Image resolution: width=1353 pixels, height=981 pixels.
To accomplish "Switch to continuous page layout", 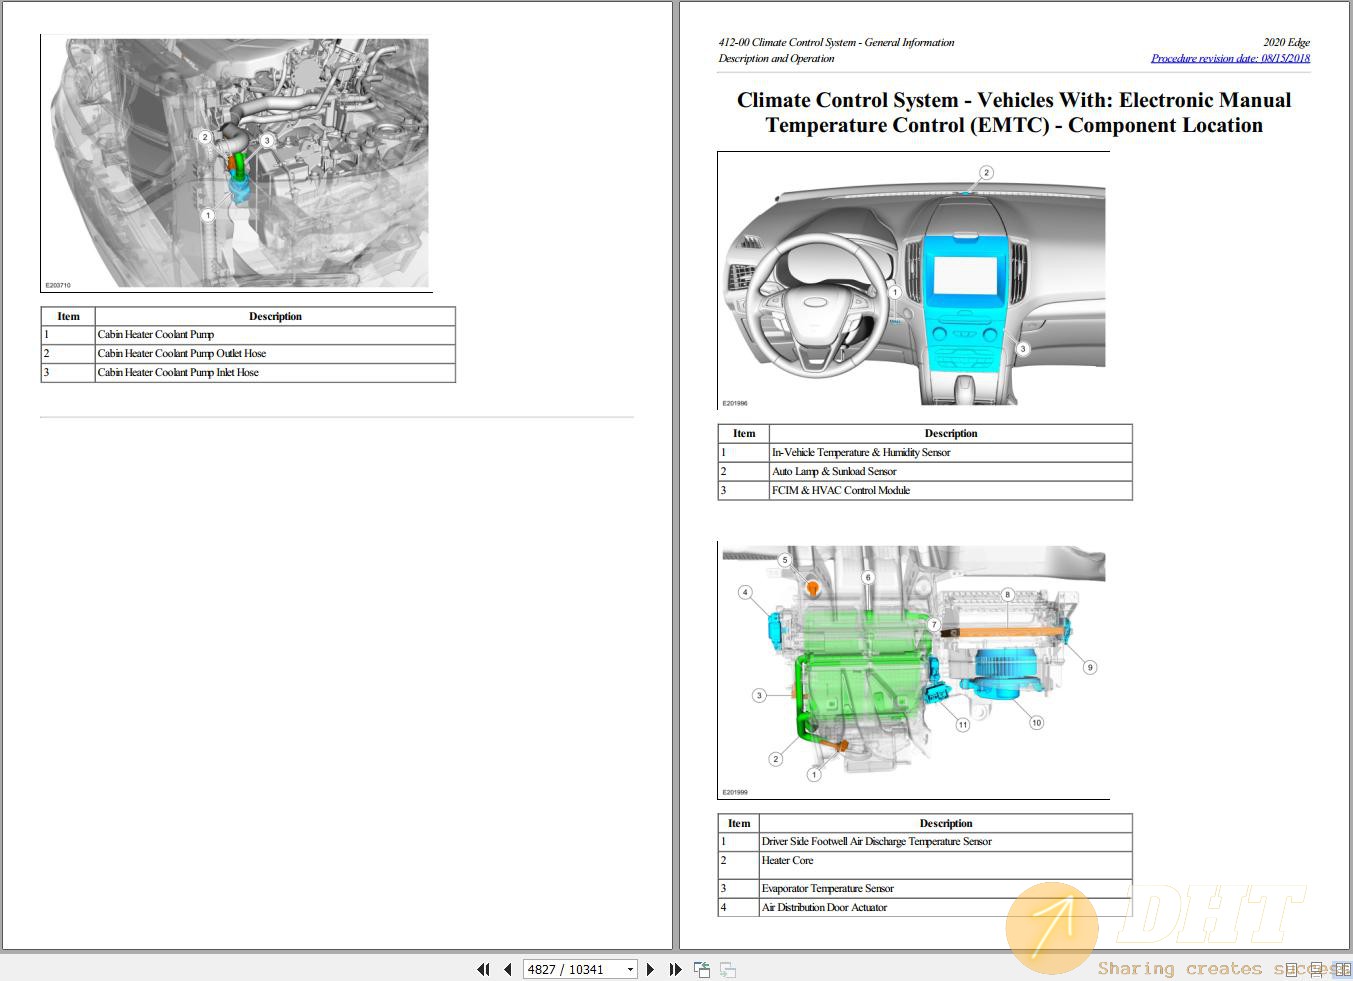I will [x=1317, y=969].
